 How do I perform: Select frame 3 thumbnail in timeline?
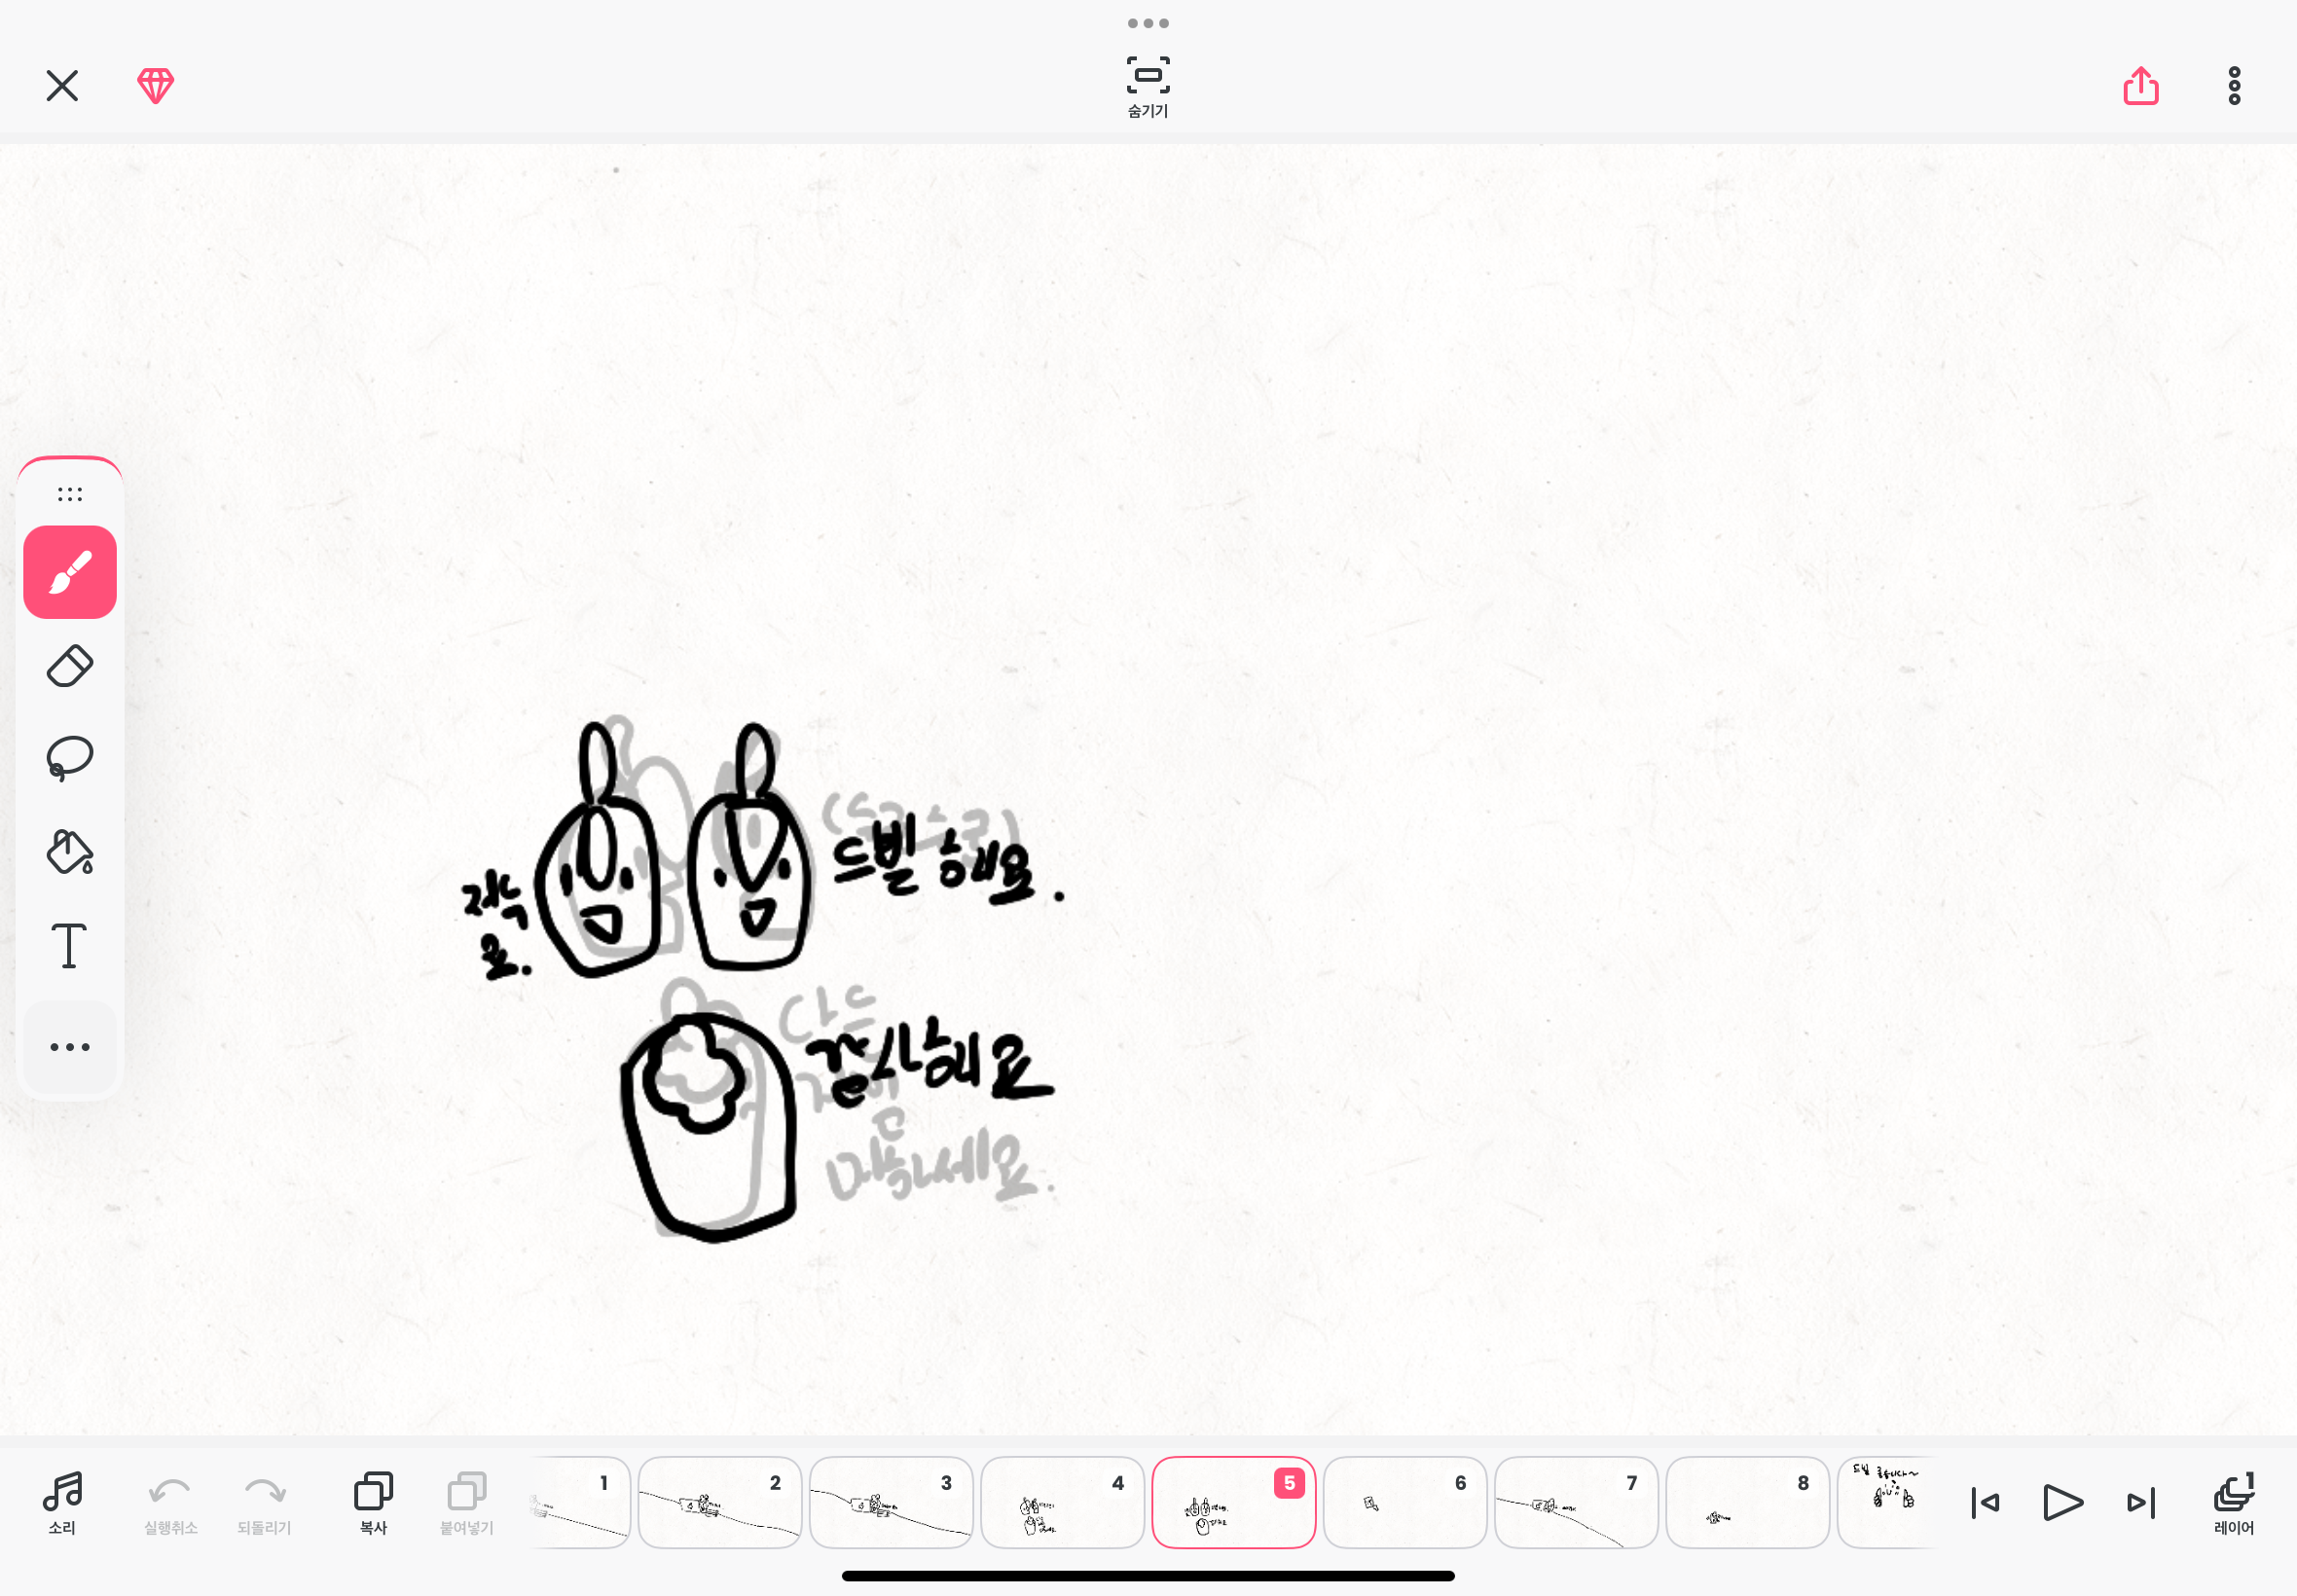tap(890, 1502)
